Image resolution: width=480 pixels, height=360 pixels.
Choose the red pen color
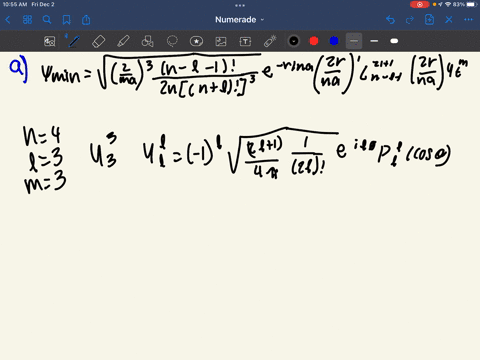tap(314, 41)
